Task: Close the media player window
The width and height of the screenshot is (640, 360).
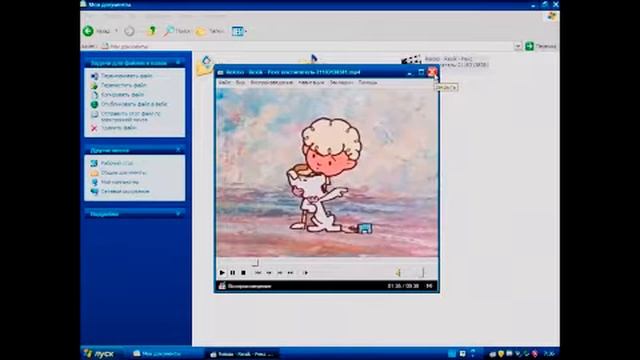Action: point(432,72)
